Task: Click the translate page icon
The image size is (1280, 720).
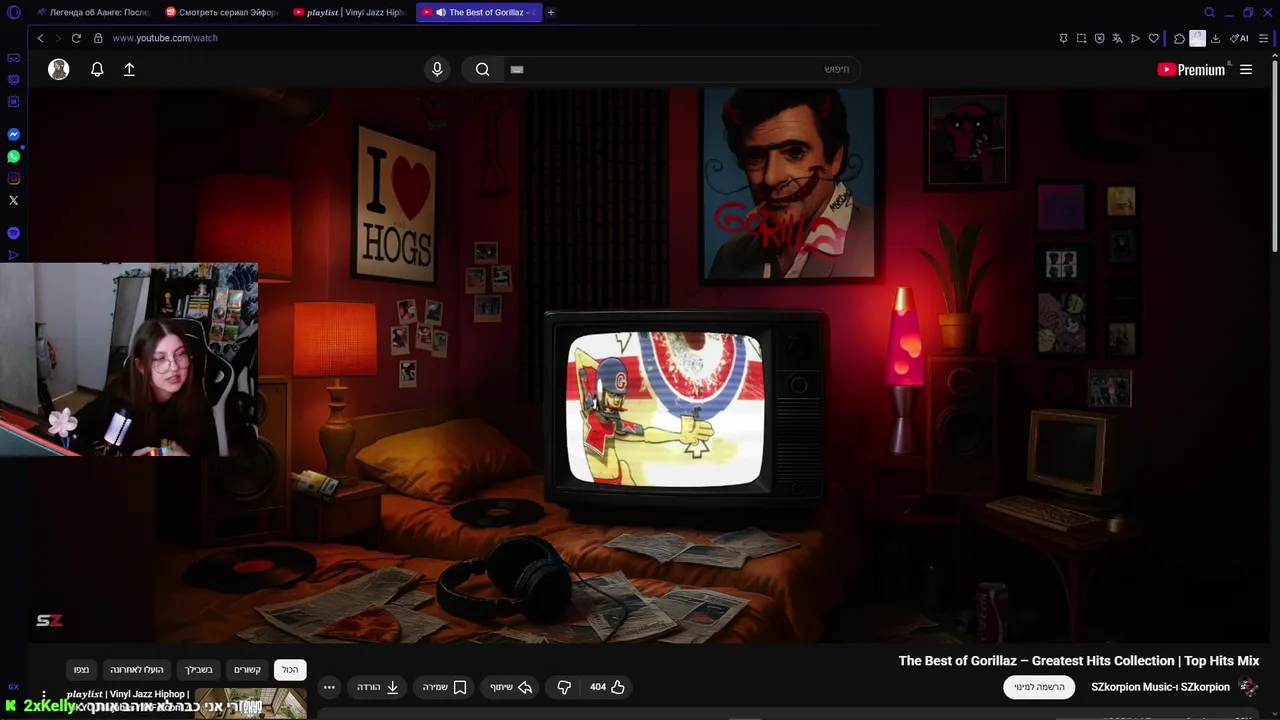Action: tap(1117, 38)
